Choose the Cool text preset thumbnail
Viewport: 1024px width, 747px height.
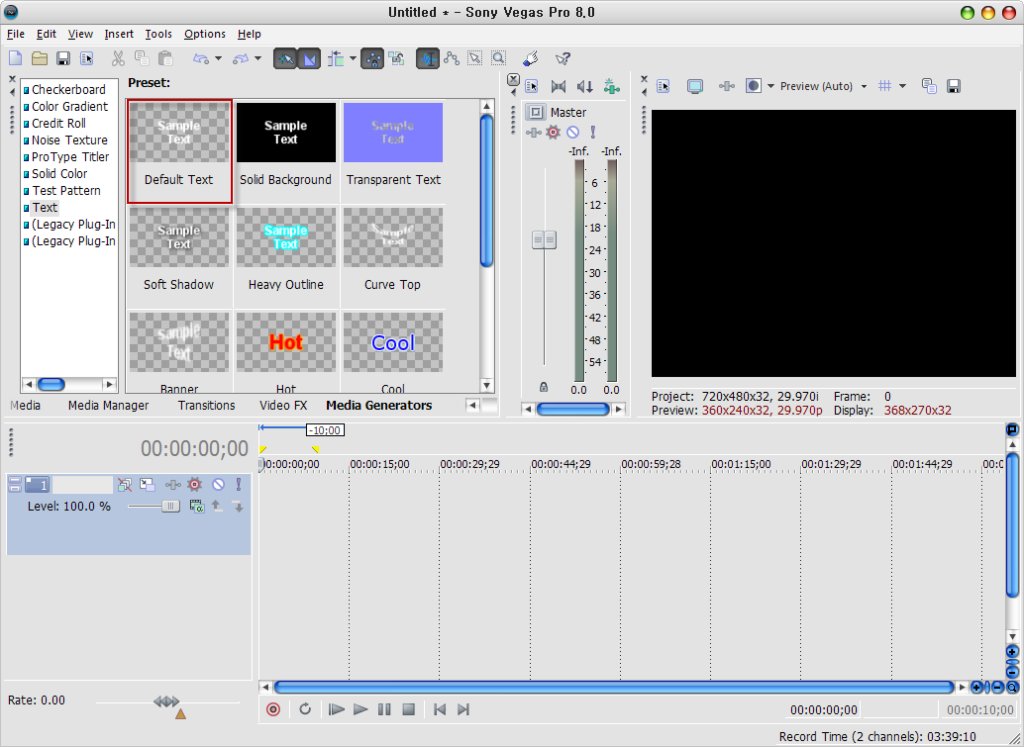393,343
